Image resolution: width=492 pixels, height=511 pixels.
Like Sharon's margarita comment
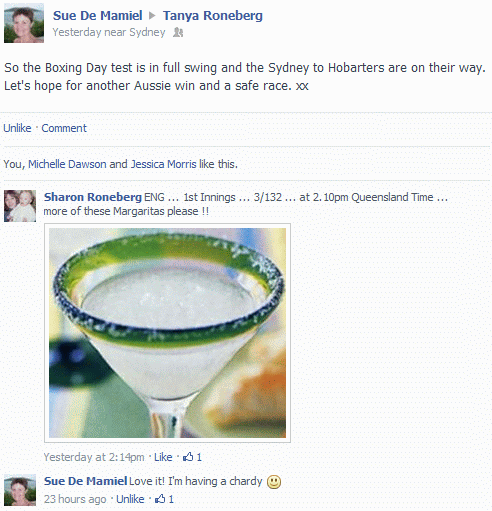(x=163, y=457)
